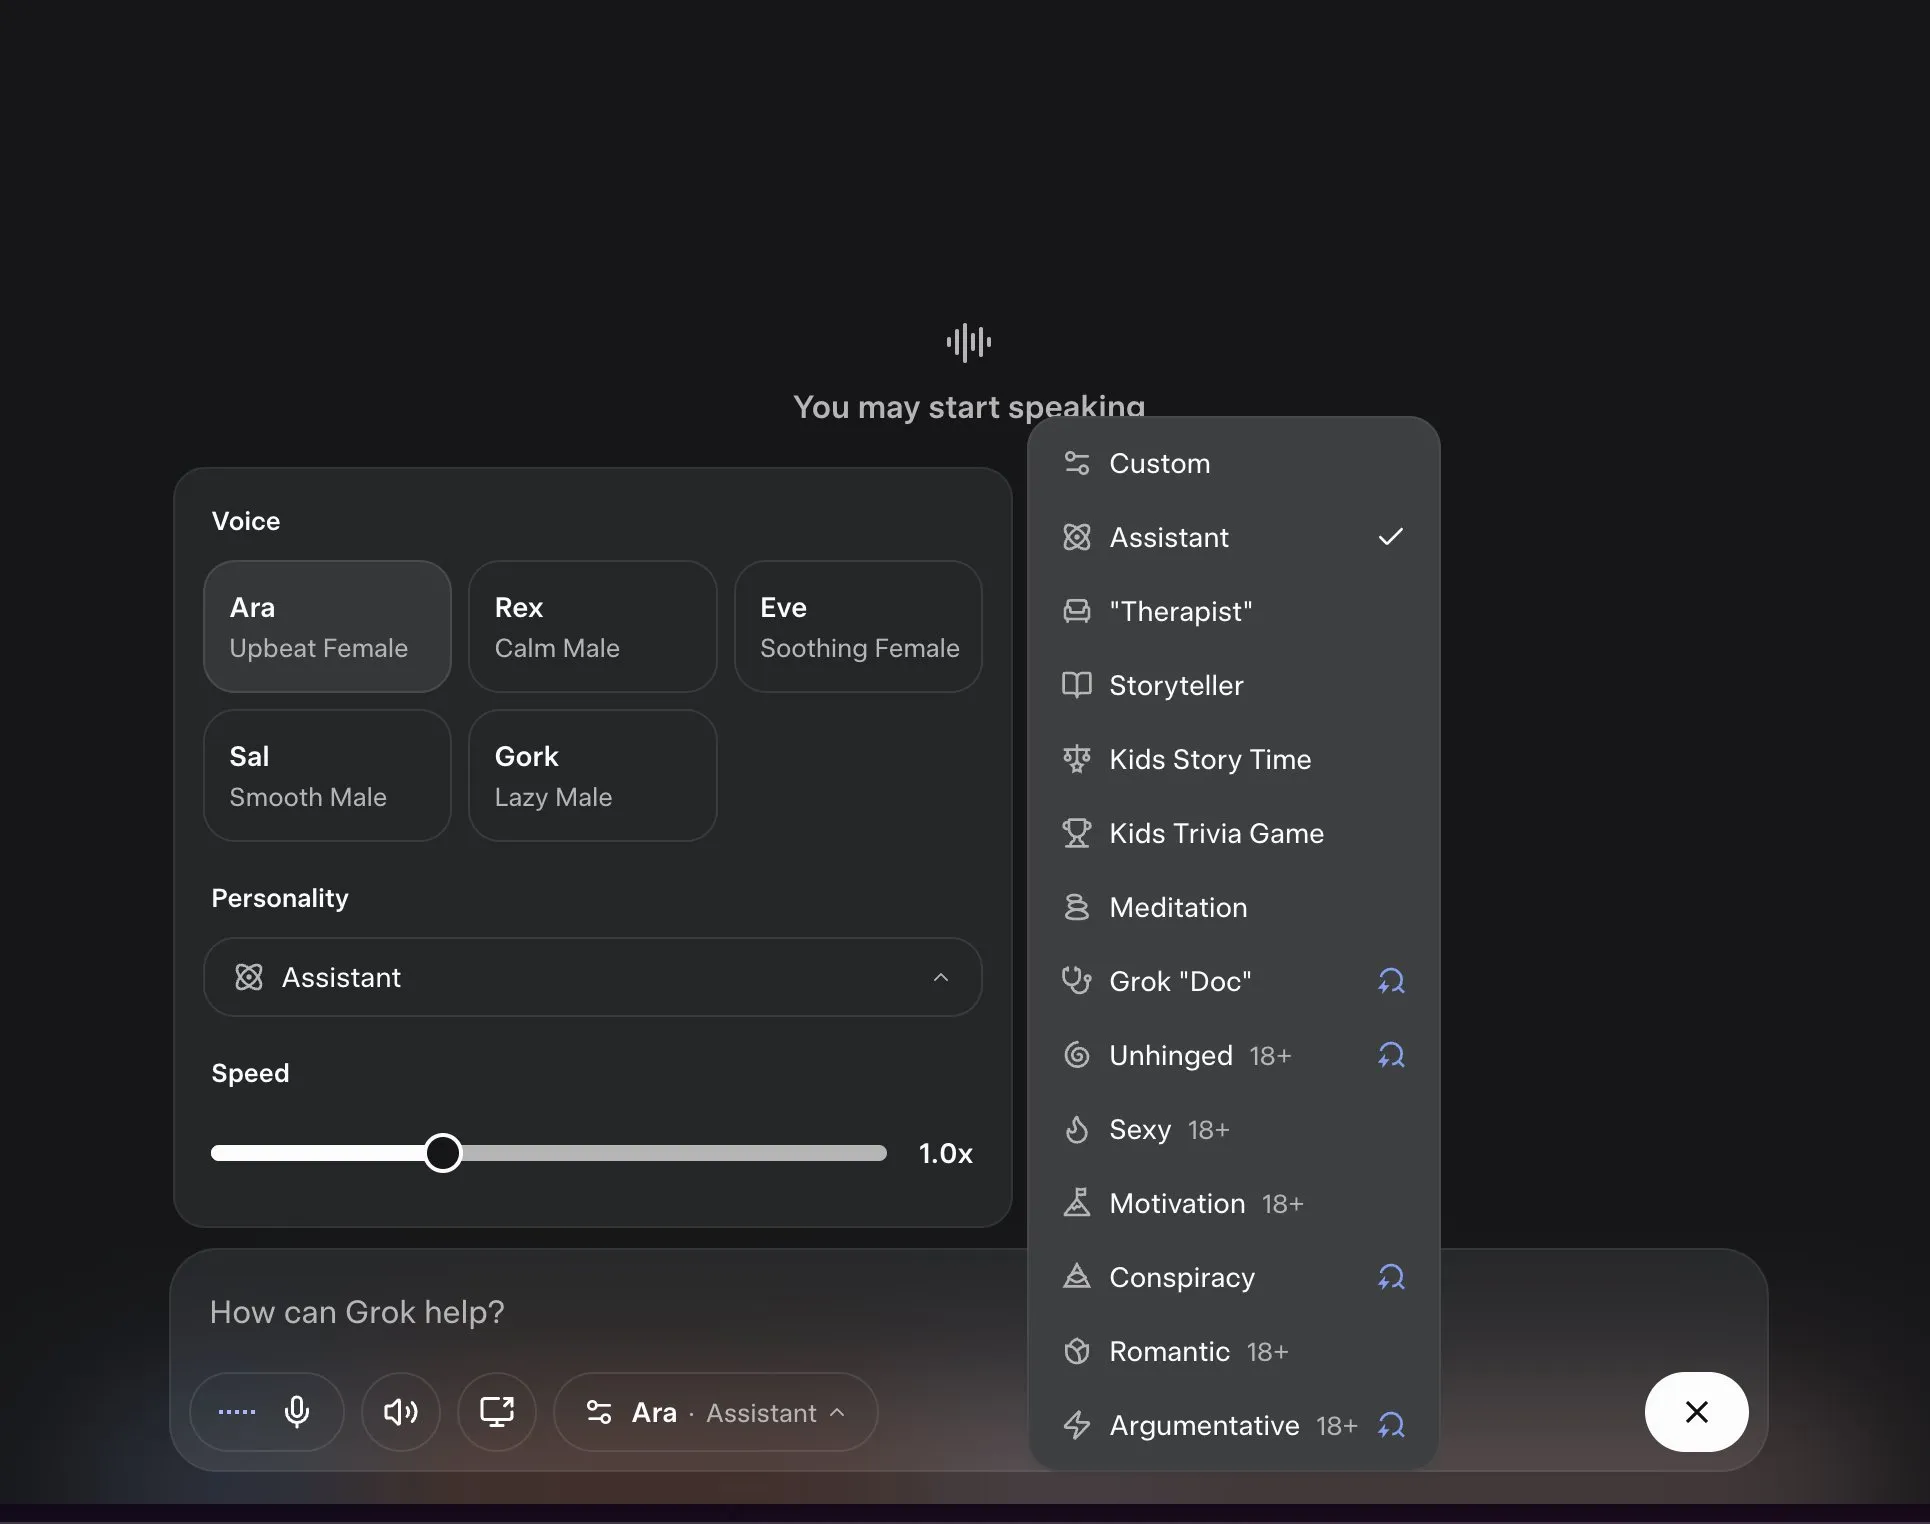1930x1524 pixels.
Task: Select the Conspiracy personality
Action: pos(1234,1277)
